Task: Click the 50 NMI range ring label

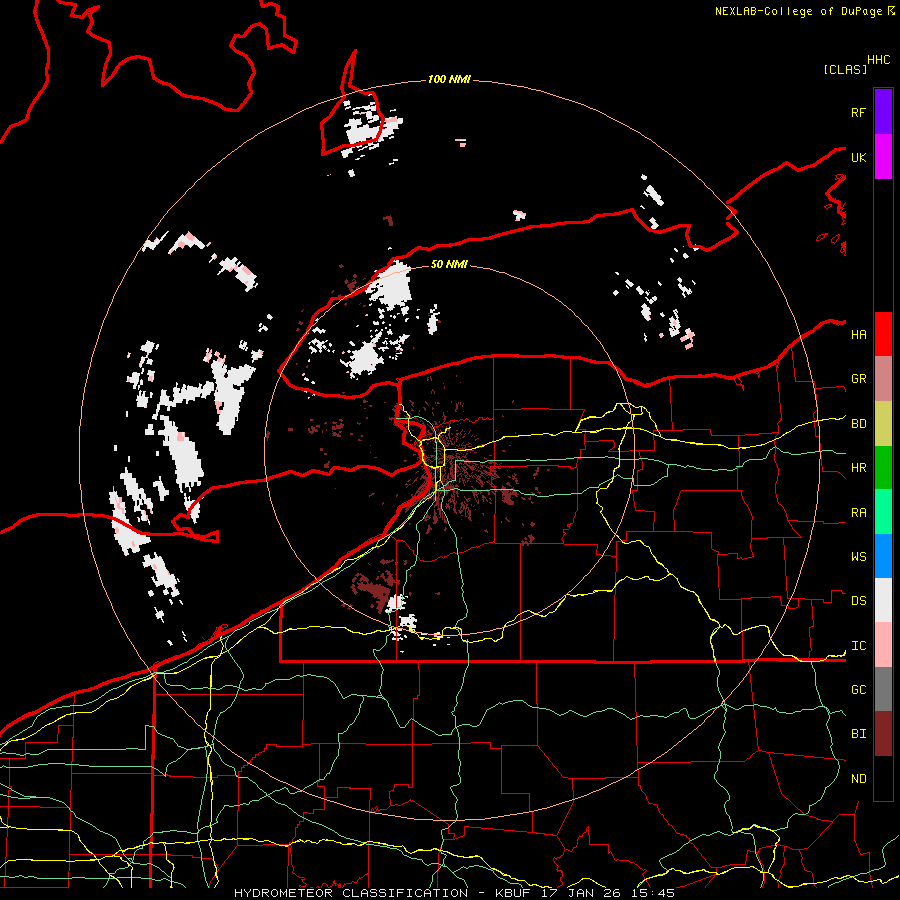Action: click(x=449, y=264)
